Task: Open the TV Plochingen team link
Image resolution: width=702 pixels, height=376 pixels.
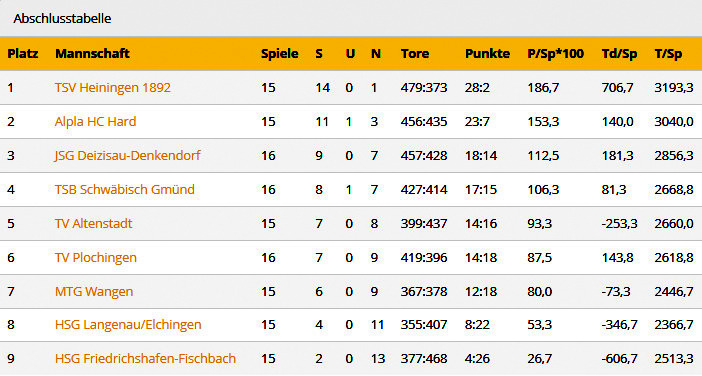Action: tap(95, 257)
